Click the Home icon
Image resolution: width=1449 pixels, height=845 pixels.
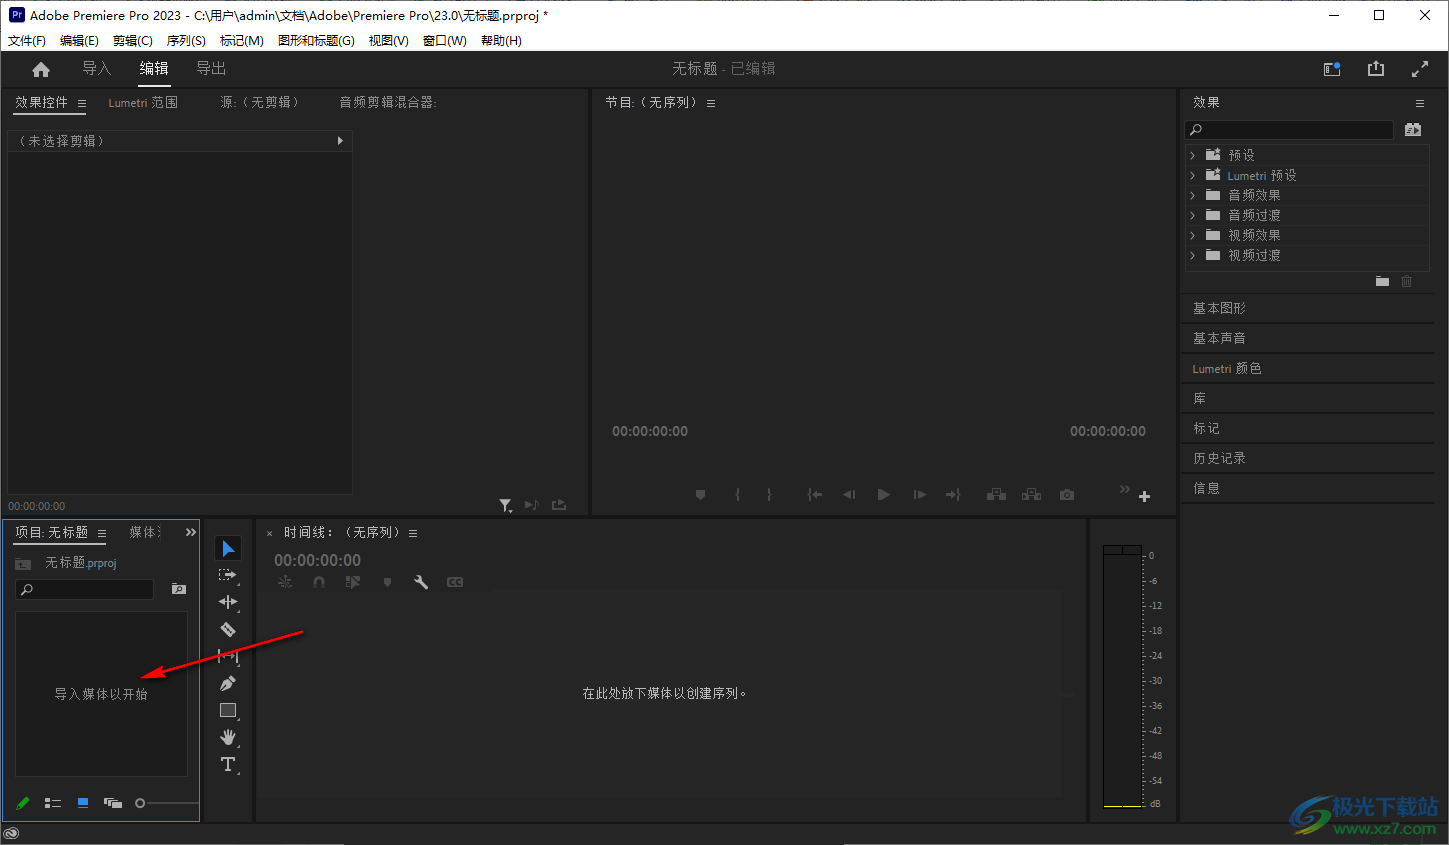[x=41, y=69]
